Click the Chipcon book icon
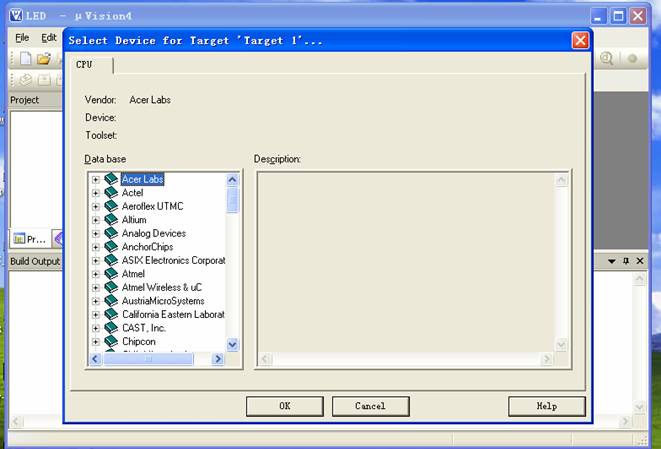 pyautogui.click(x=111, y=341)
